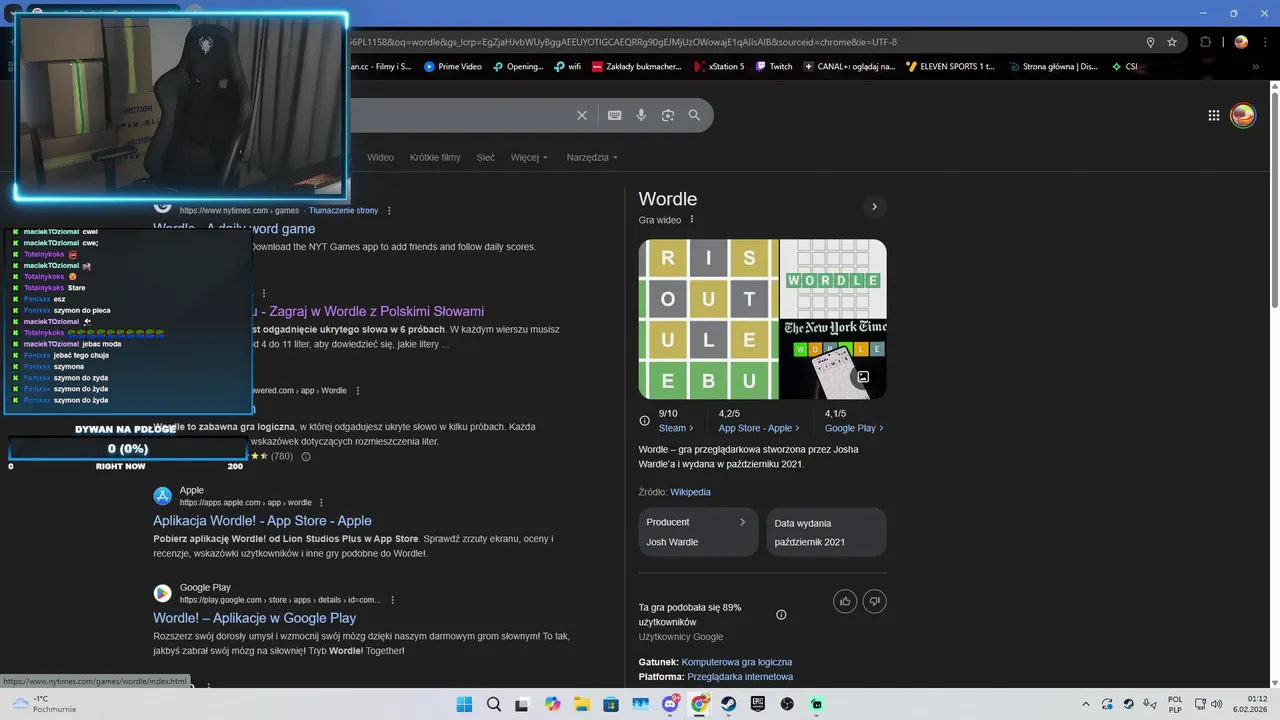Expand the Narzędzia tools dropdown
Image resolution: width=1280 pixels, height=720 pixels.
click(592, 157)
